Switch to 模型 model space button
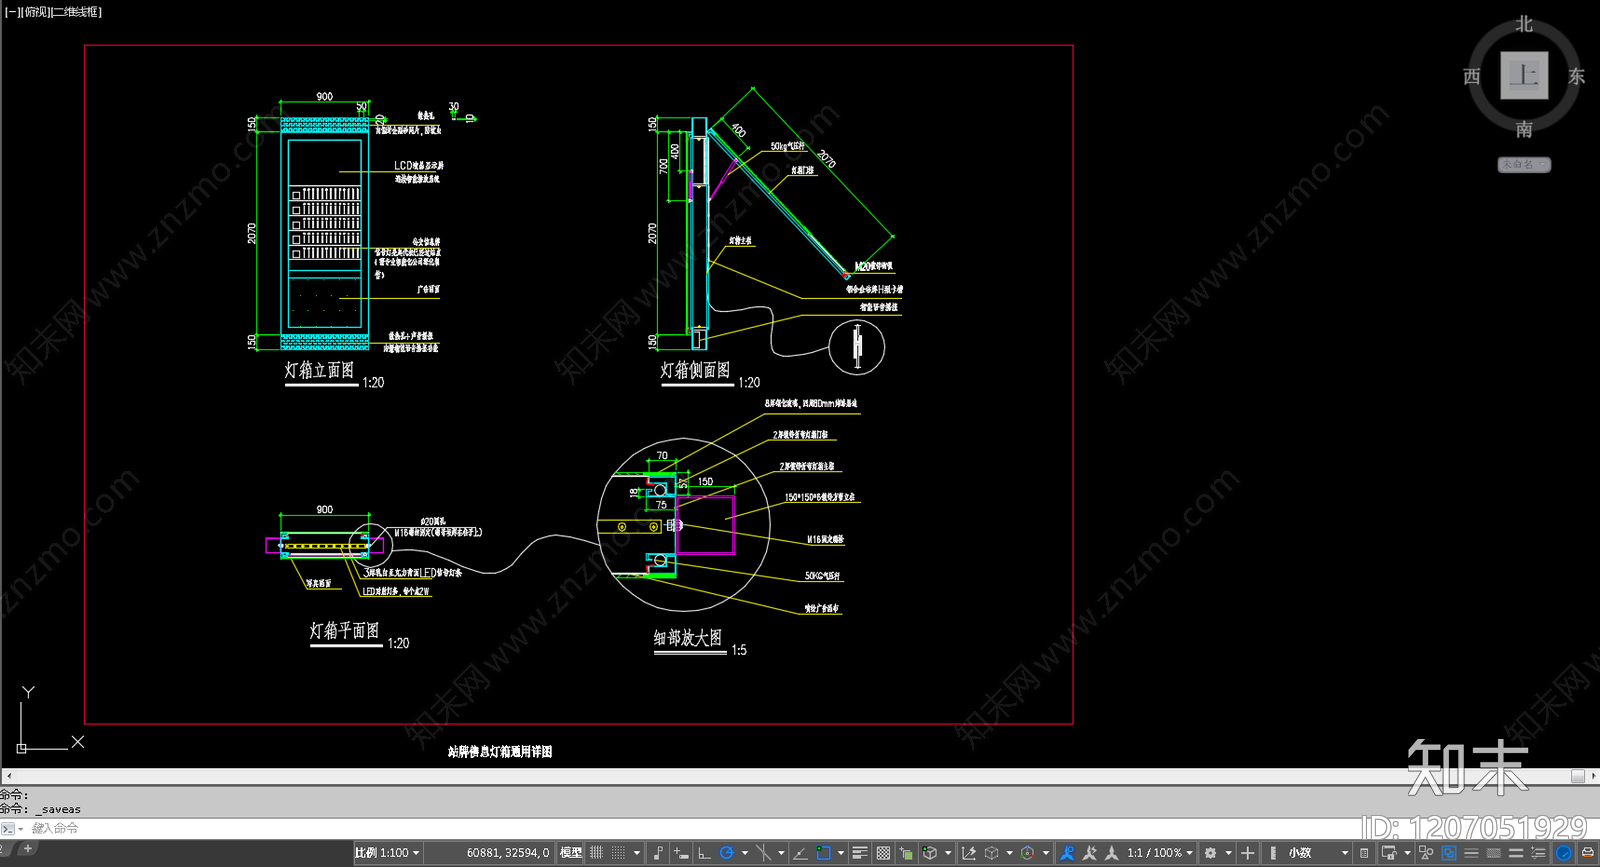The height and width of the screenshot is (867, 1600). (571, 853)
